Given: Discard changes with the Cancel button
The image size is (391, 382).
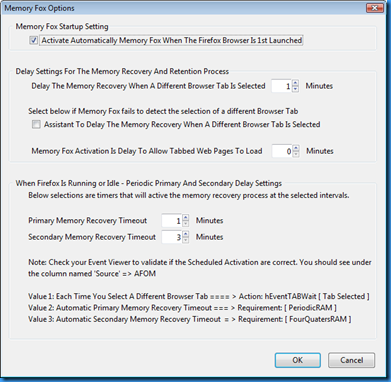Looking at the screenshot, I should [x=351, y=360].
